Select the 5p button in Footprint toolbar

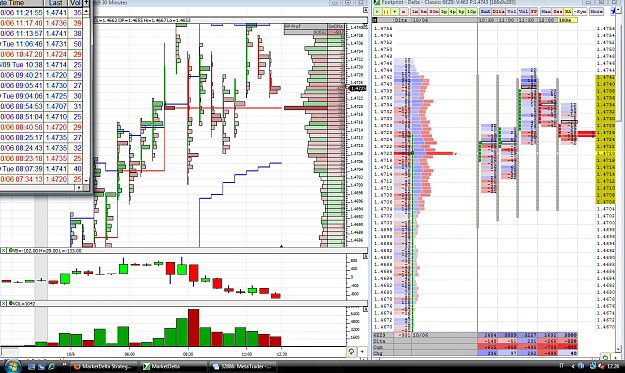click(461, 12)
